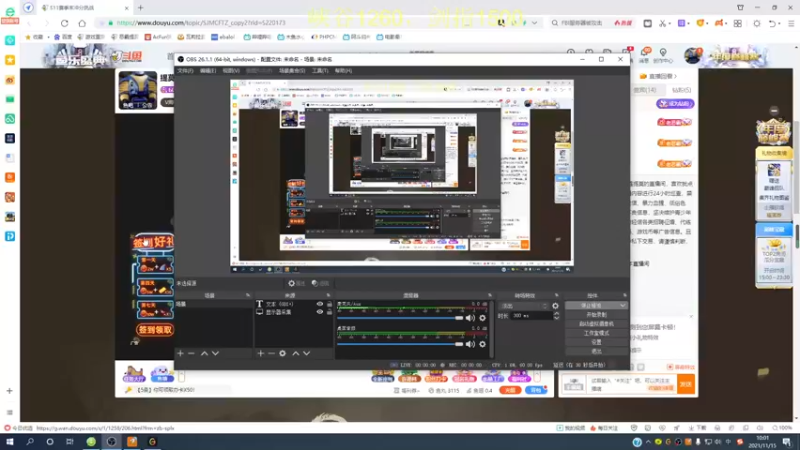Screen dimensions: 800x450
Task: Click the scissors screenshot tool in browser toolbar
Action: (662, 23)
